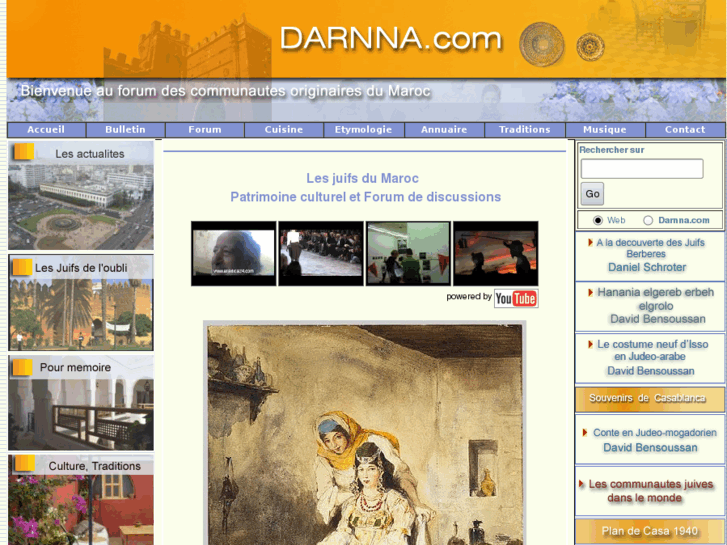Click the large ornate plate in header
The image size is (727, 545).
pyautogui.click(x=542, y=44)
